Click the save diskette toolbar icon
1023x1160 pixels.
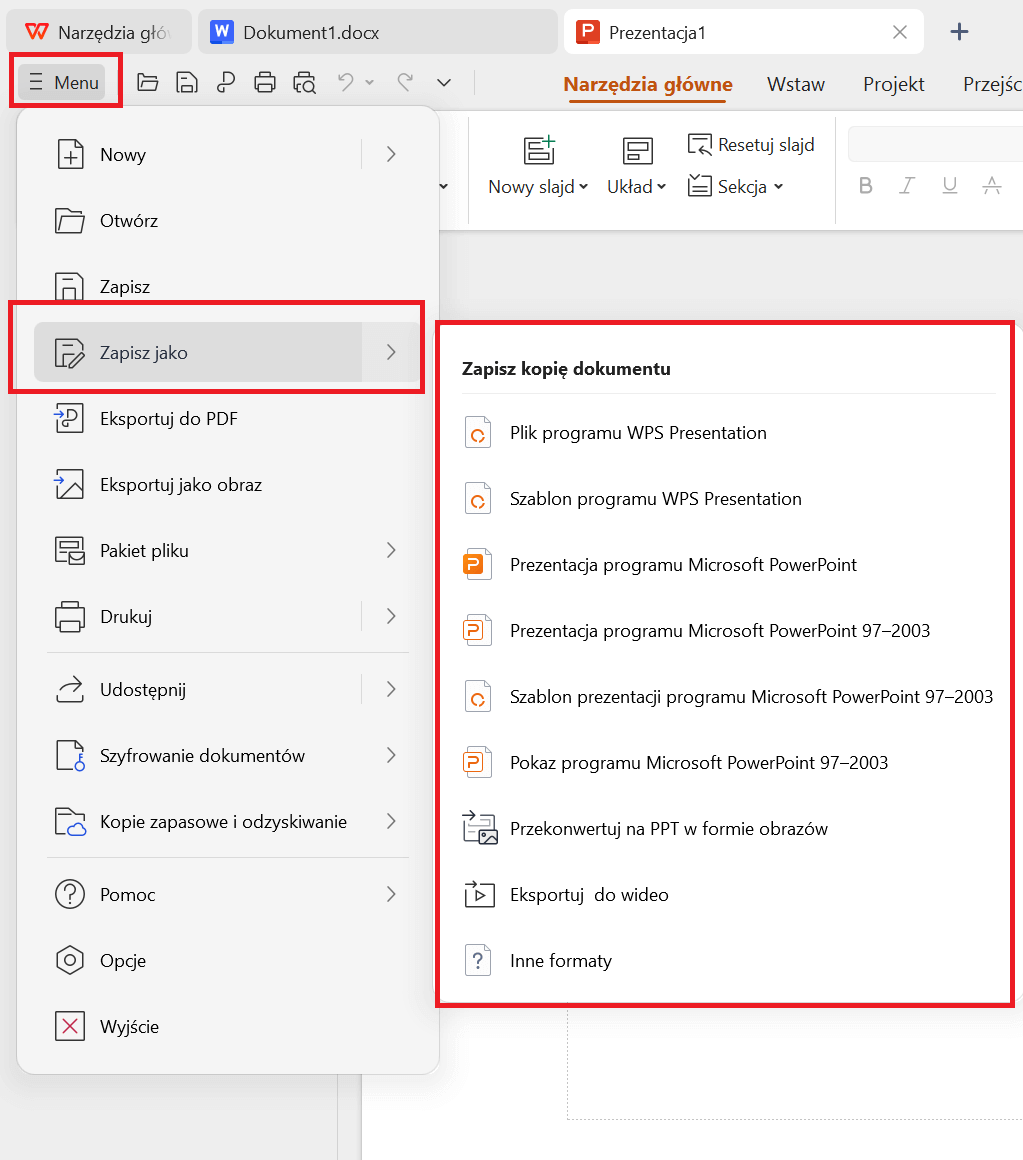[x=186, y=82]
